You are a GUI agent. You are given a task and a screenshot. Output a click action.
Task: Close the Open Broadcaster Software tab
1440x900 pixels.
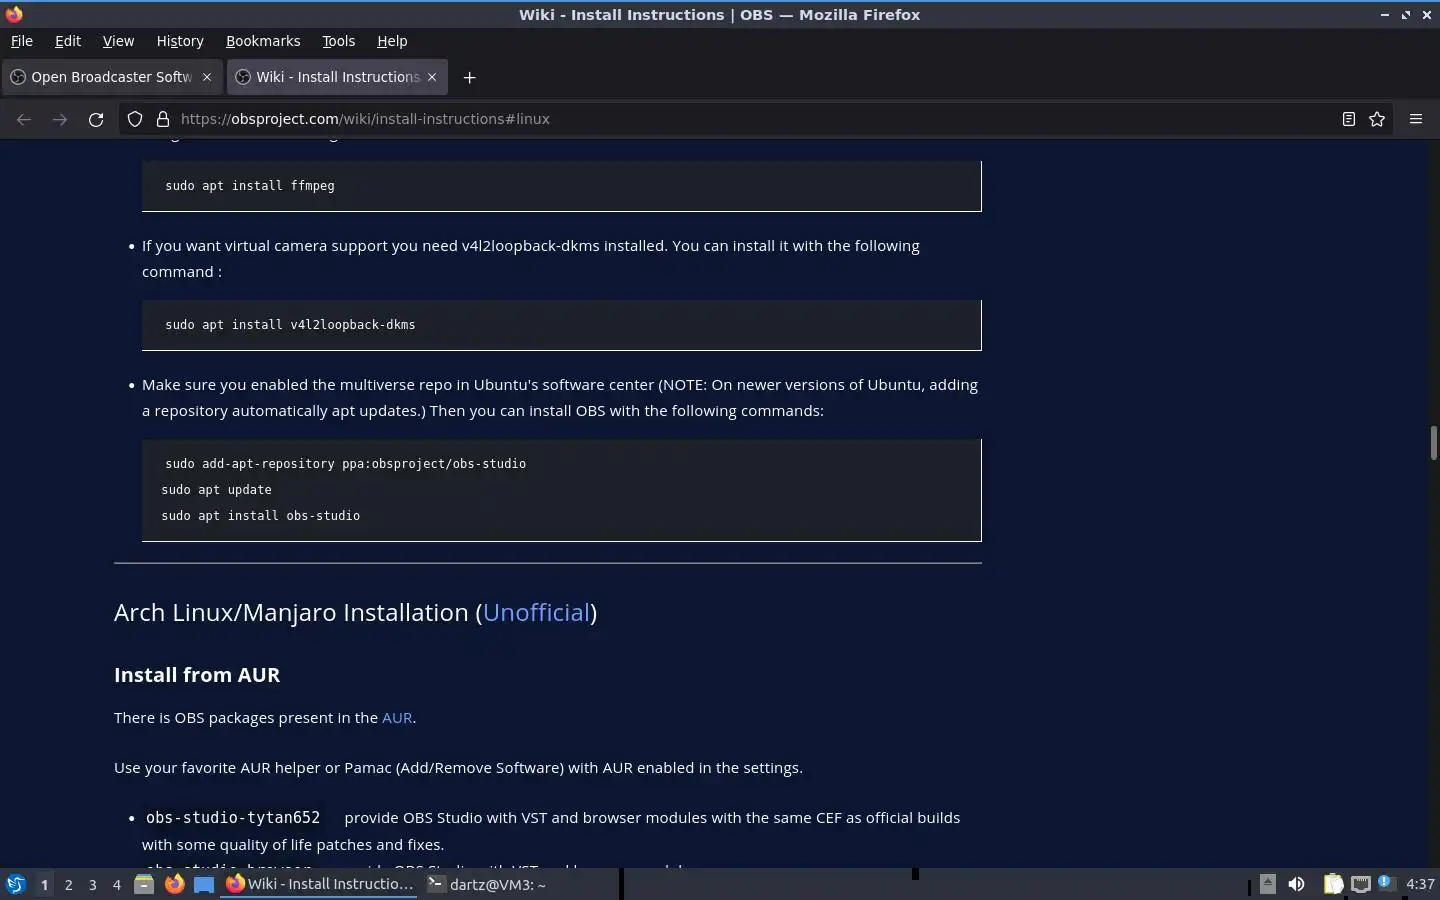tap(207, 77)
